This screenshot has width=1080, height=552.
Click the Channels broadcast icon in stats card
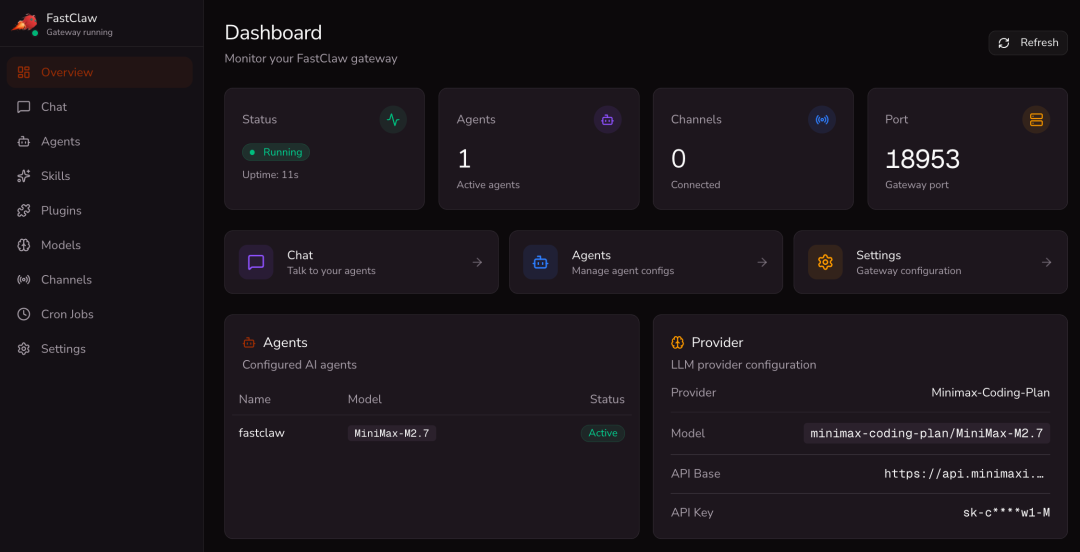pyautogui.click(x=821, y=120)
